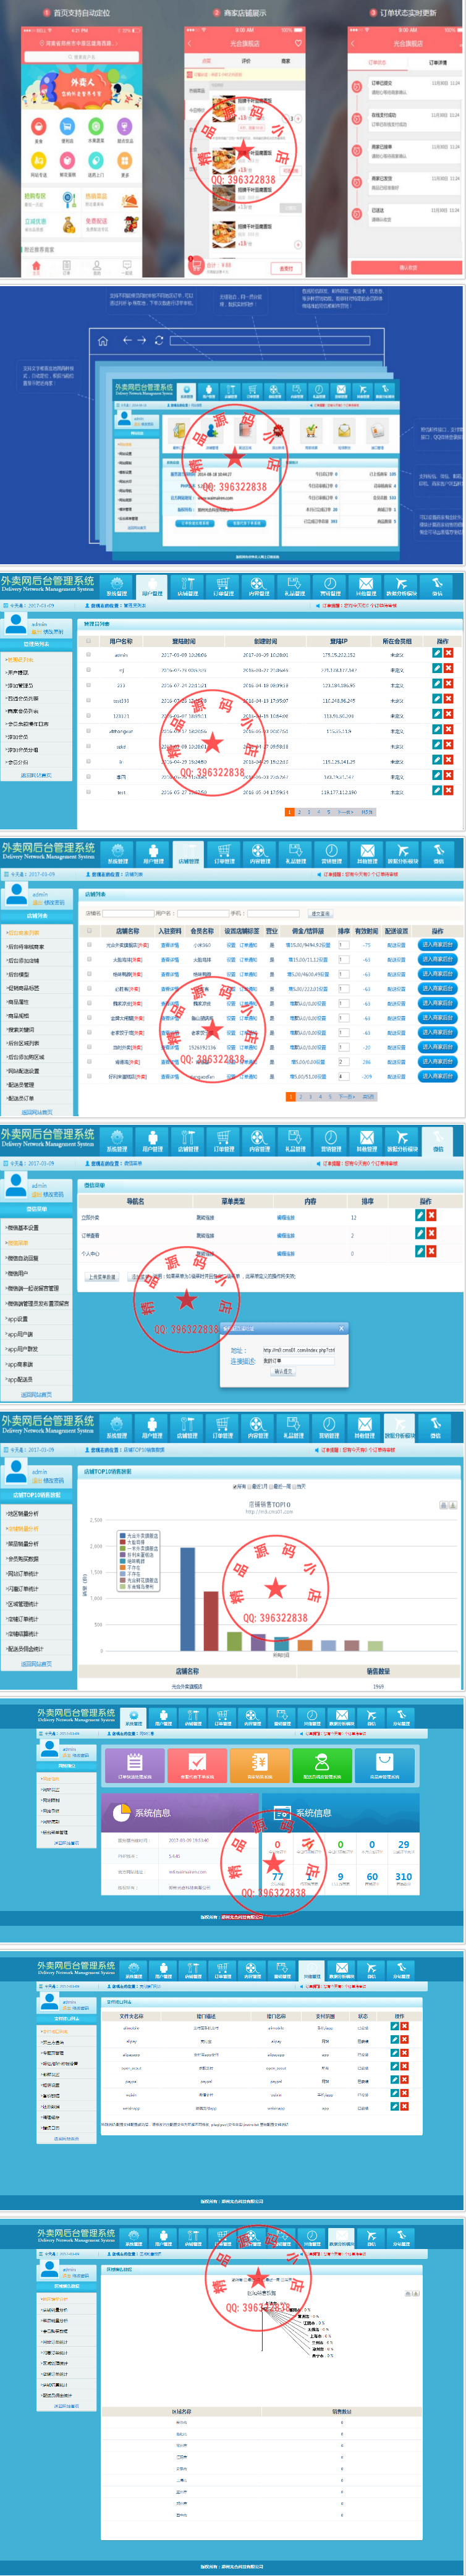Tick the checkbox in the last test user row
The width and height of the screenshot is (466, 2576).
88,792
